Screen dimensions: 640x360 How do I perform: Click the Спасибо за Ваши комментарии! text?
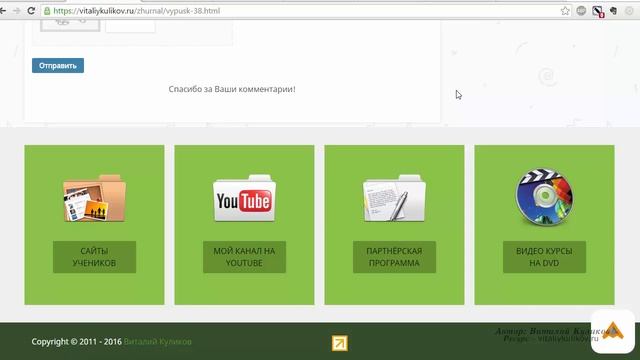(232, 89)
